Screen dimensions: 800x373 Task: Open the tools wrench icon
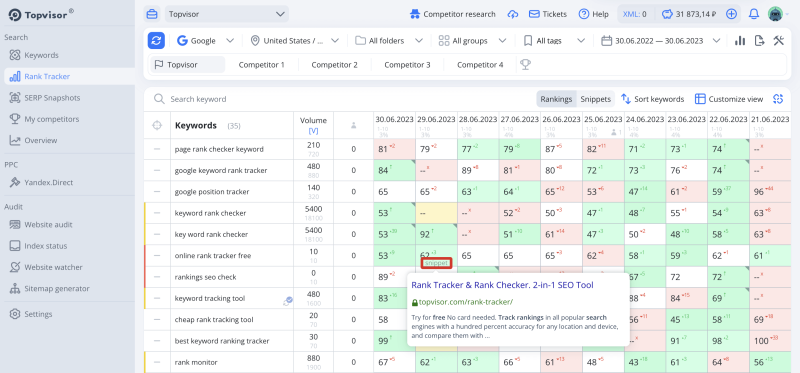pyautogui.click(x=779, y=41)
